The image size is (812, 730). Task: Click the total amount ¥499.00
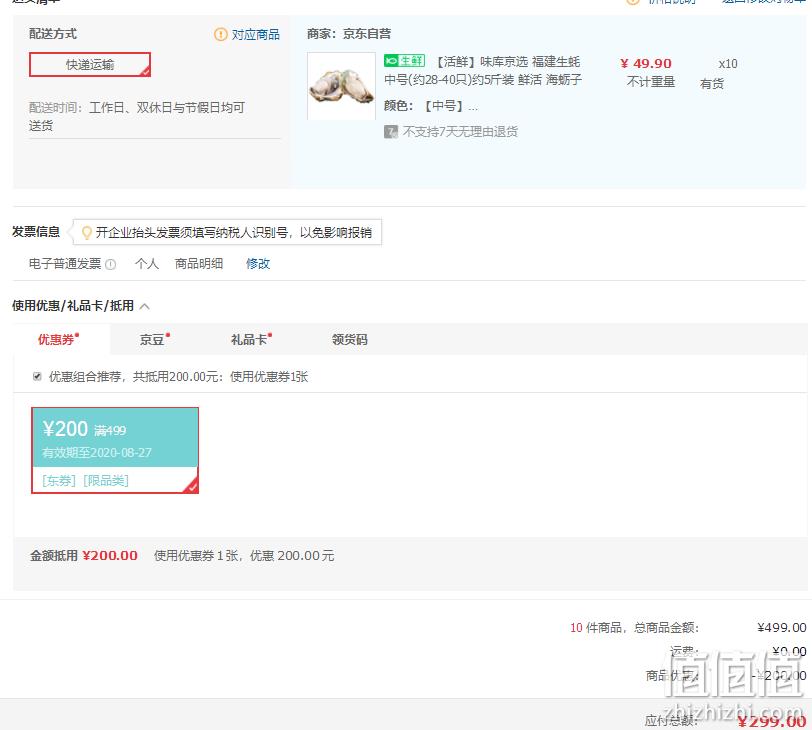781,627
